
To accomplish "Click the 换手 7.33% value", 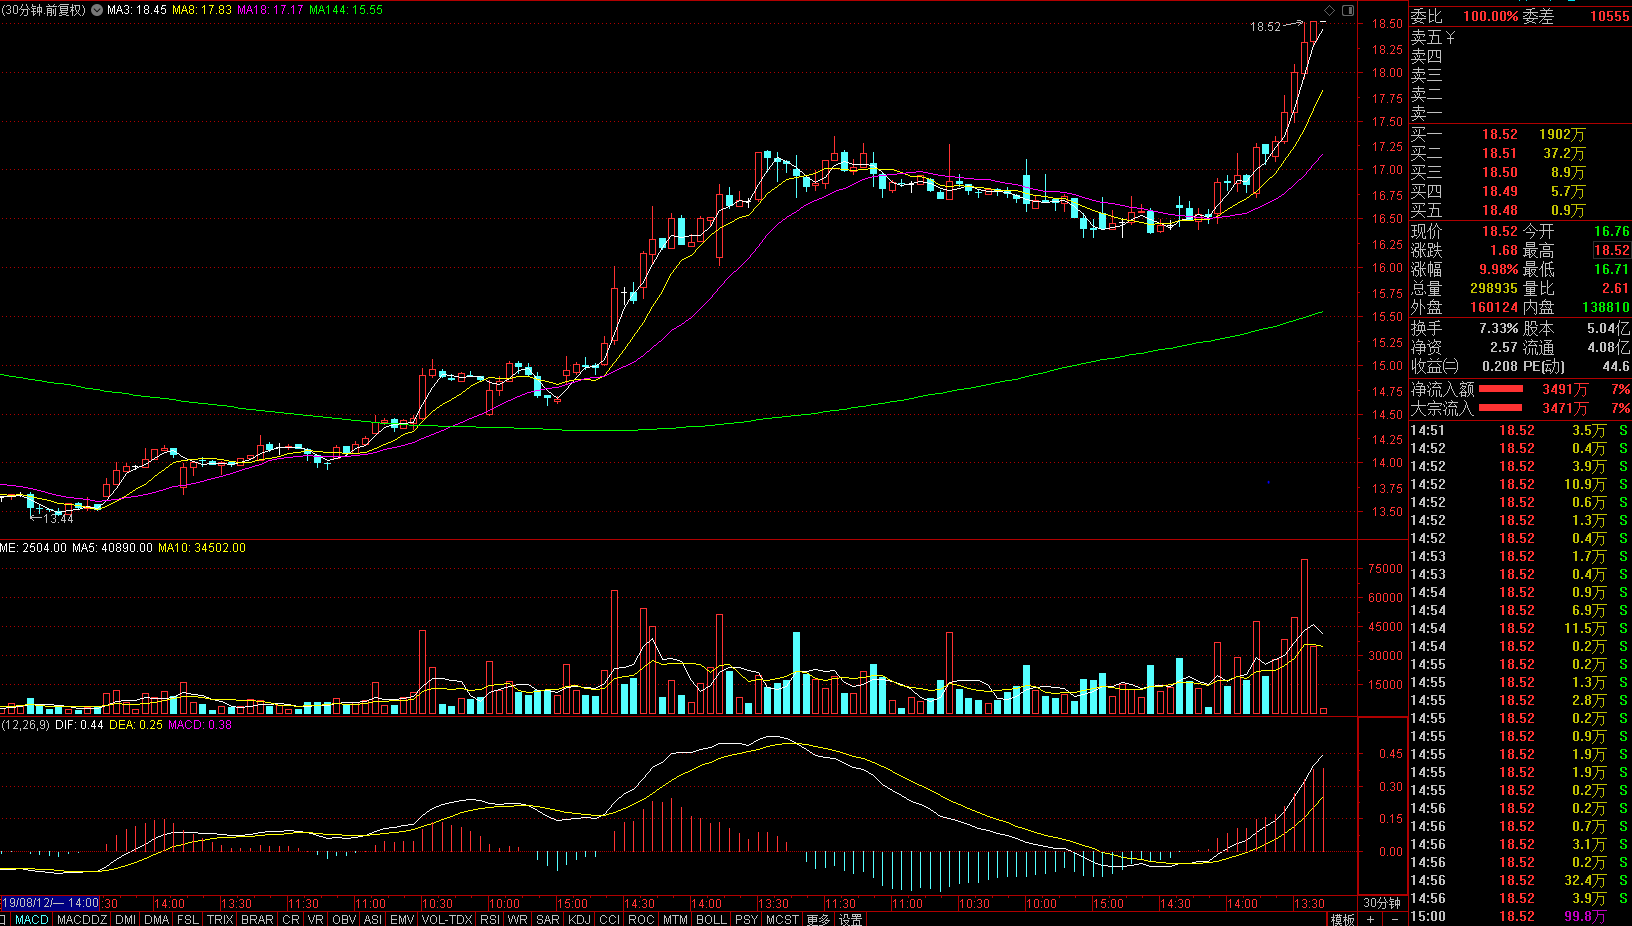I will [x=1498, y=328].
